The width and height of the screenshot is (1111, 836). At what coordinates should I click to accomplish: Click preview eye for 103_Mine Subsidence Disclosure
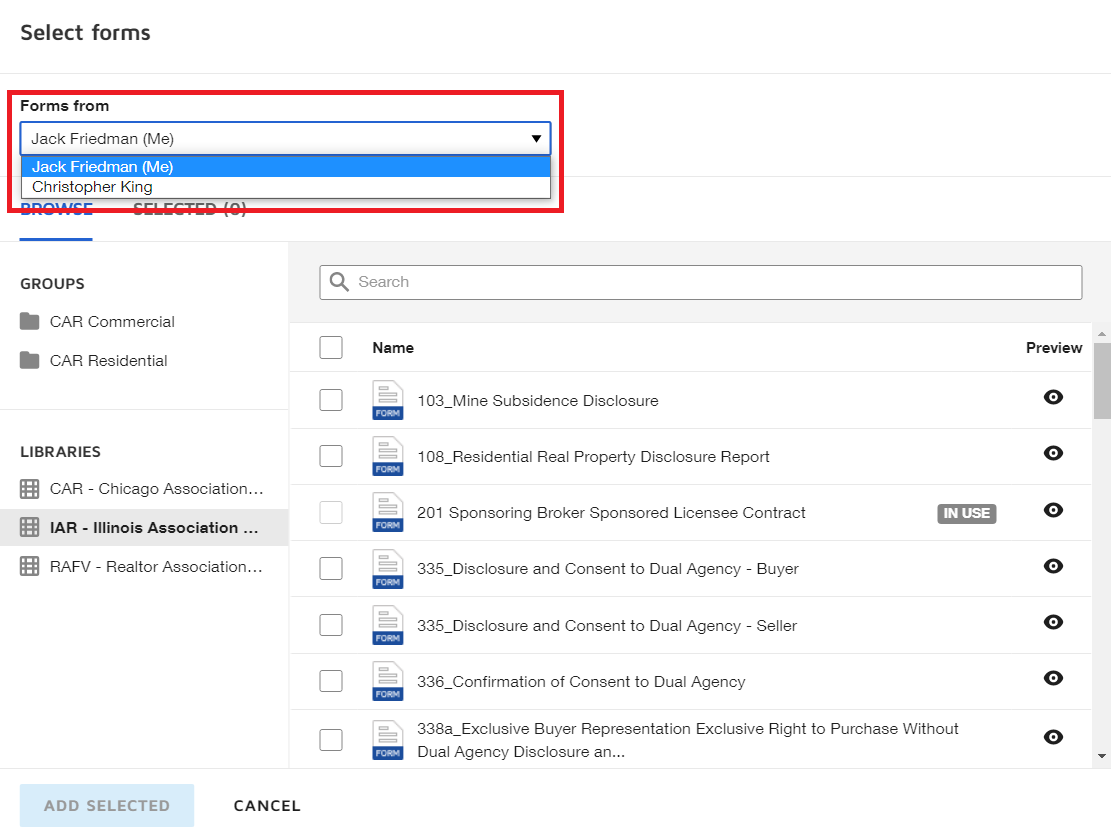pos(1052,397)
